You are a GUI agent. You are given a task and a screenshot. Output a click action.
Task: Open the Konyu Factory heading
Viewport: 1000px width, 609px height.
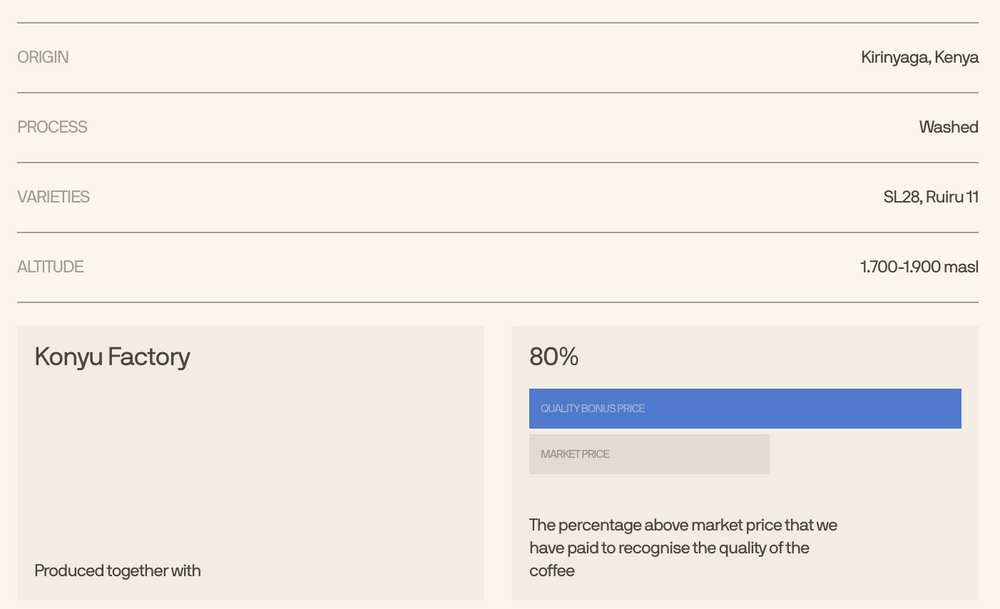pos(112,357)
